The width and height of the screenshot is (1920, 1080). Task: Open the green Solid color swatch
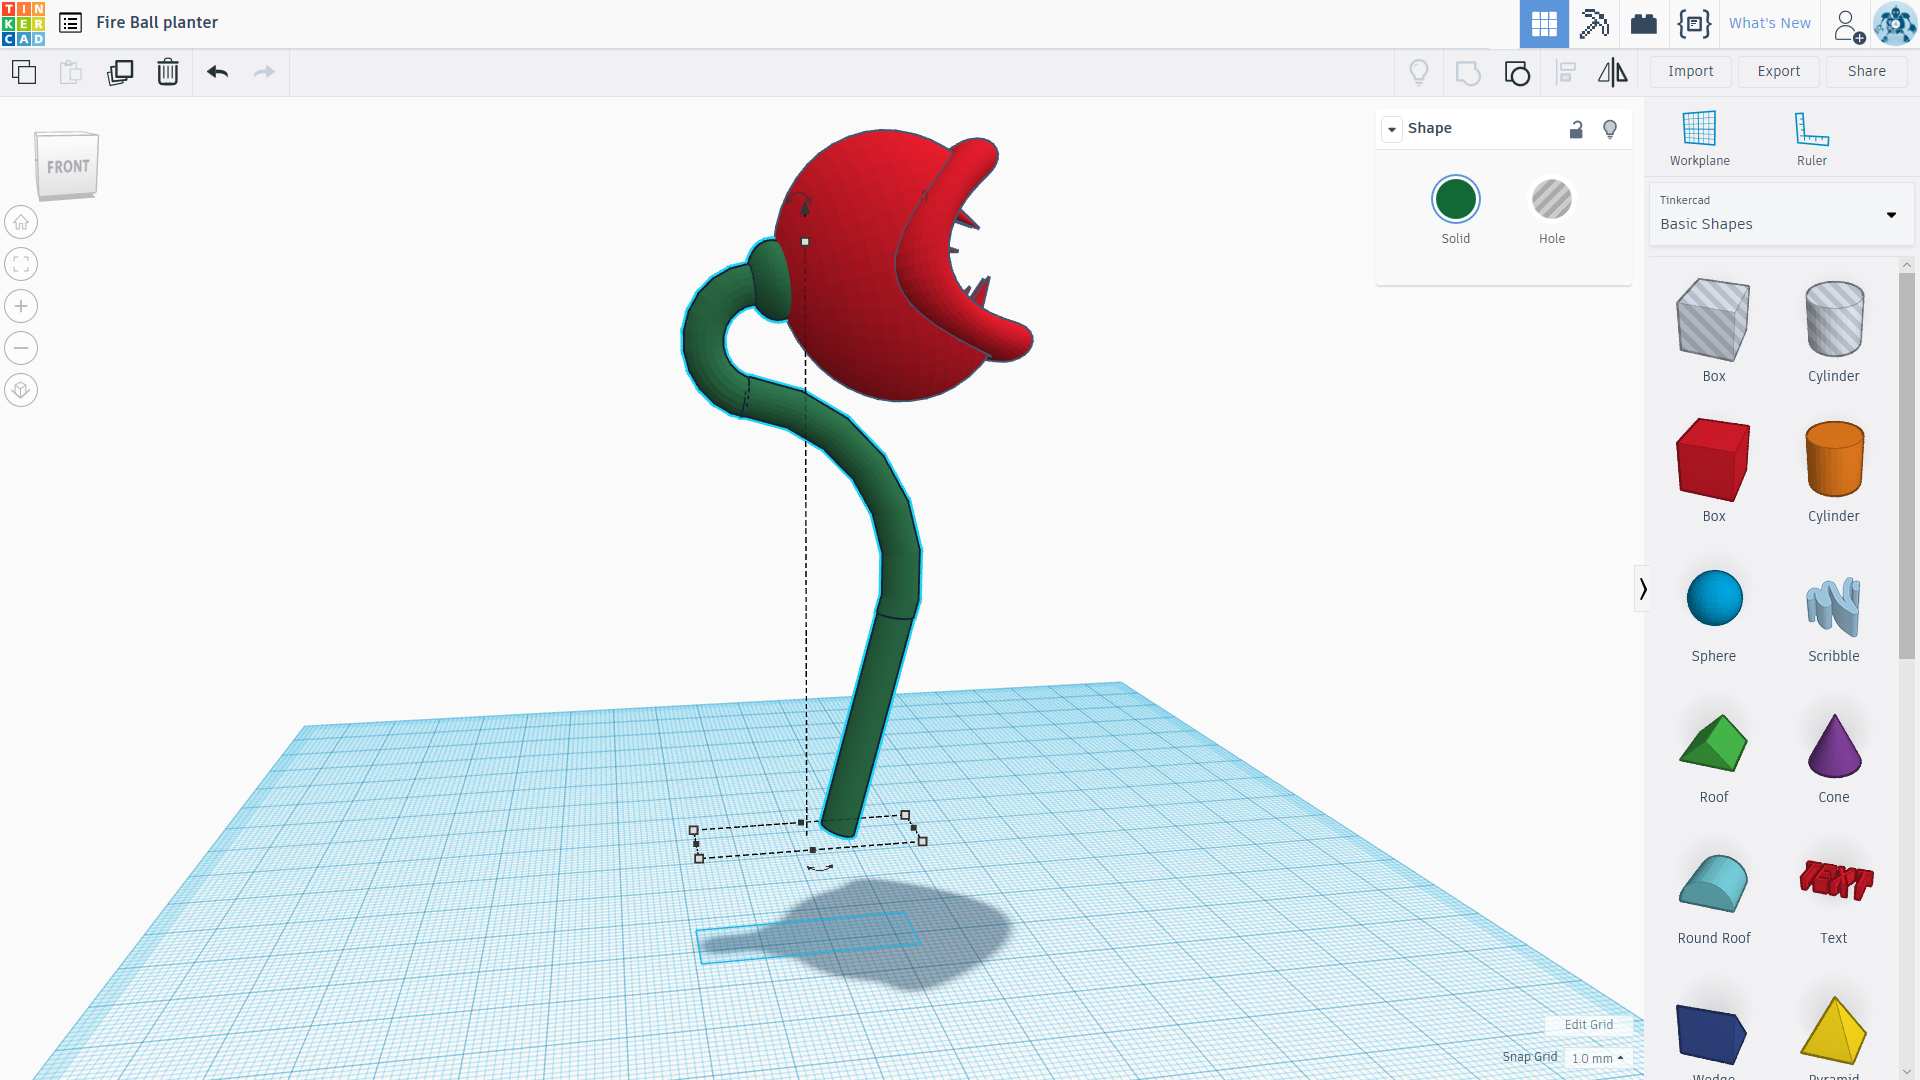point(1455,200)
